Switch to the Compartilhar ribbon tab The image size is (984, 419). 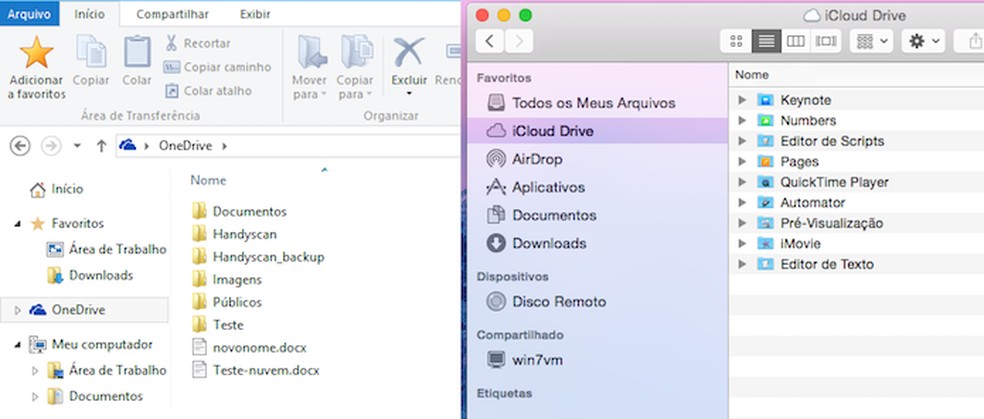point(173,14)
